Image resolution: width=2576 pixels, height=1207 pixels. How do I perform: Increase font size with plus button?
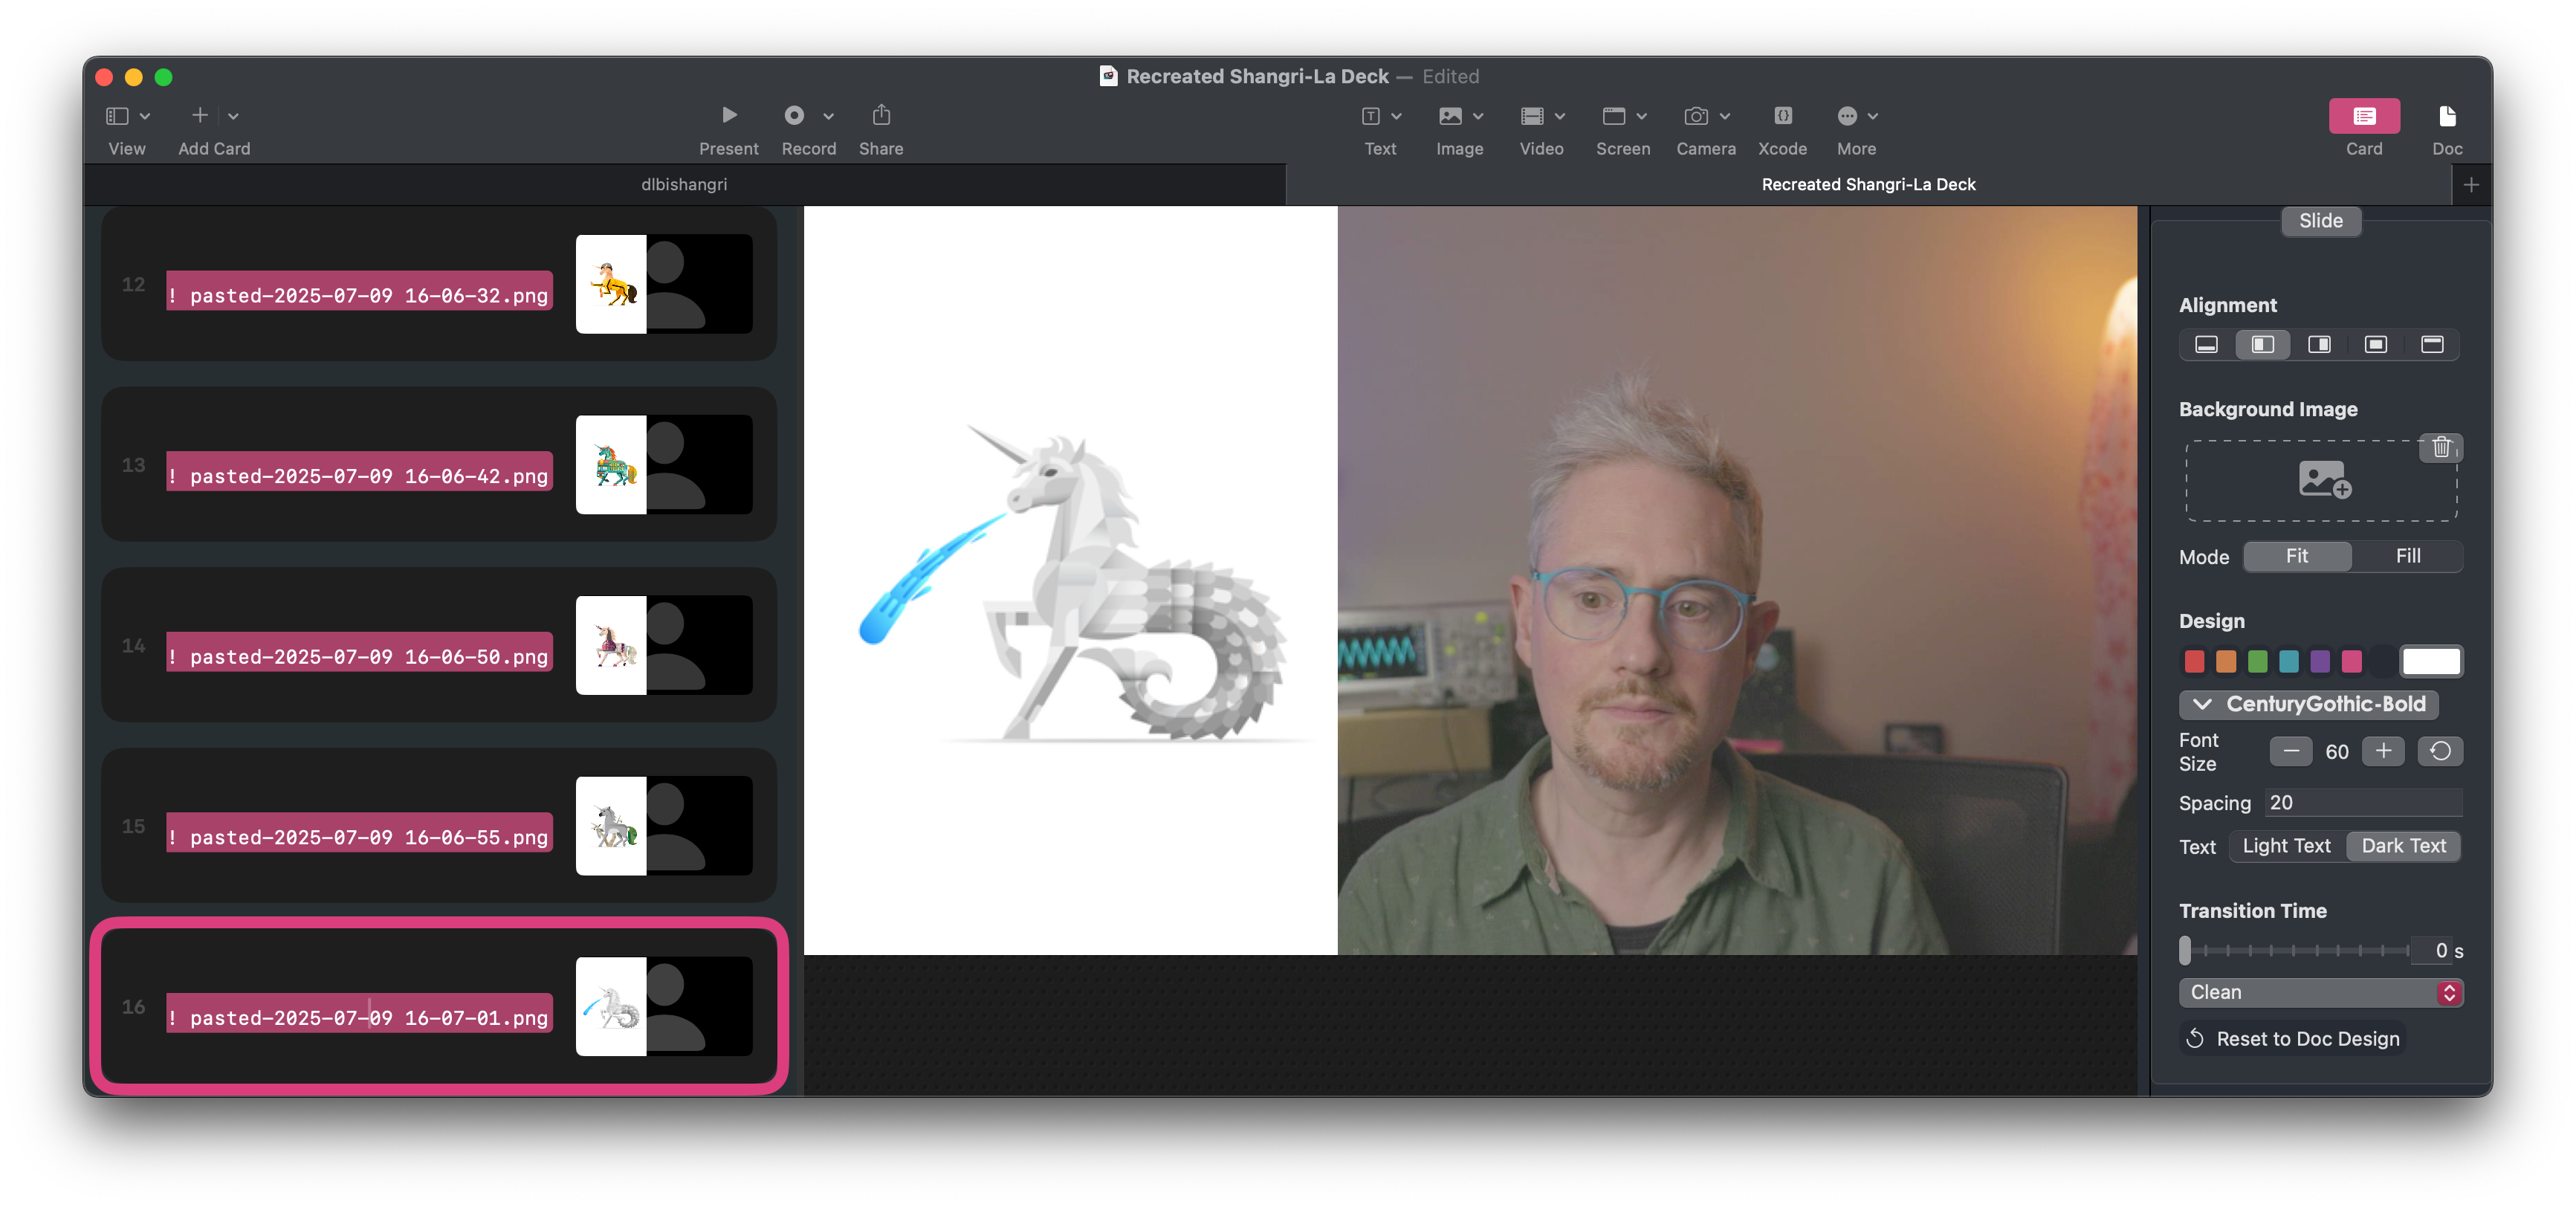click(x=2383, y=751)
